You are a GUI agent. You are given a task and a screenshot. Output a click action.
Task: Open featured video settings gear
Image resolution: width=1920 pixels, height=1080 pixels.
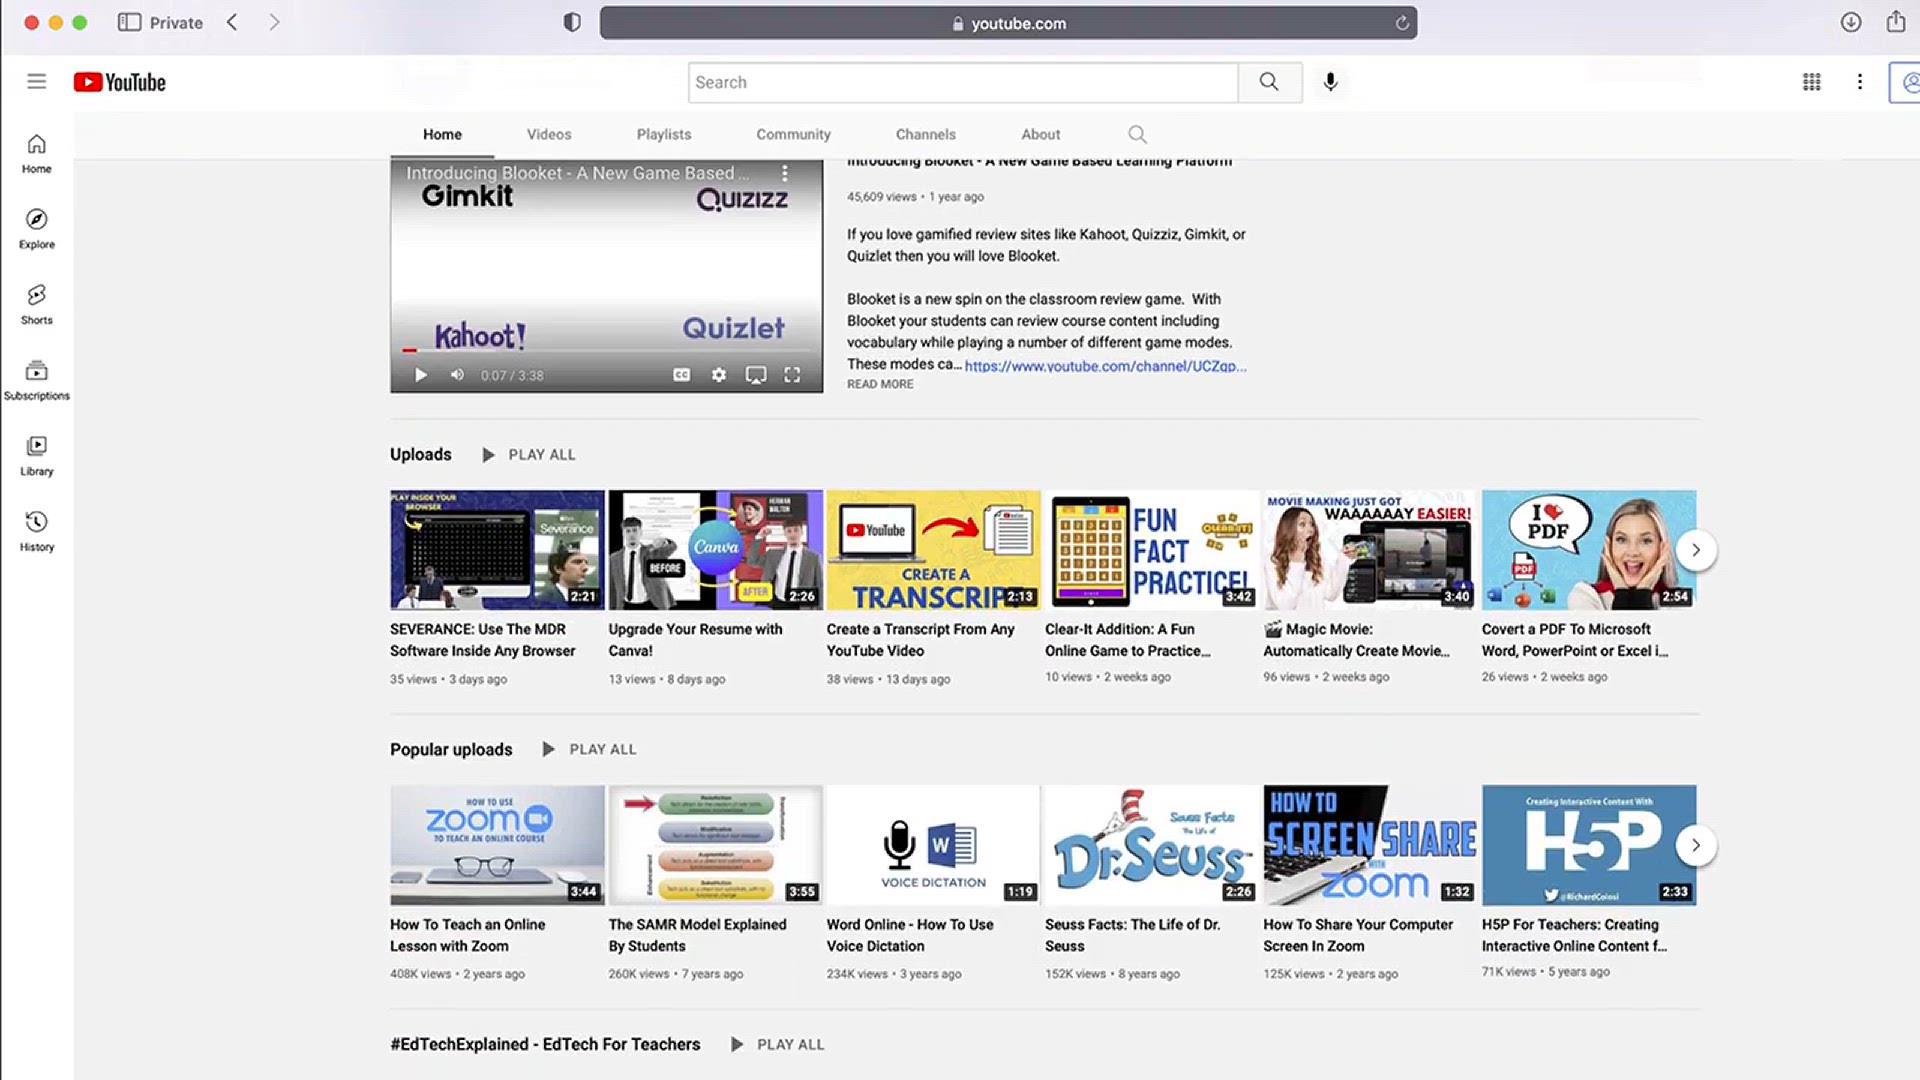pos(718,375)
